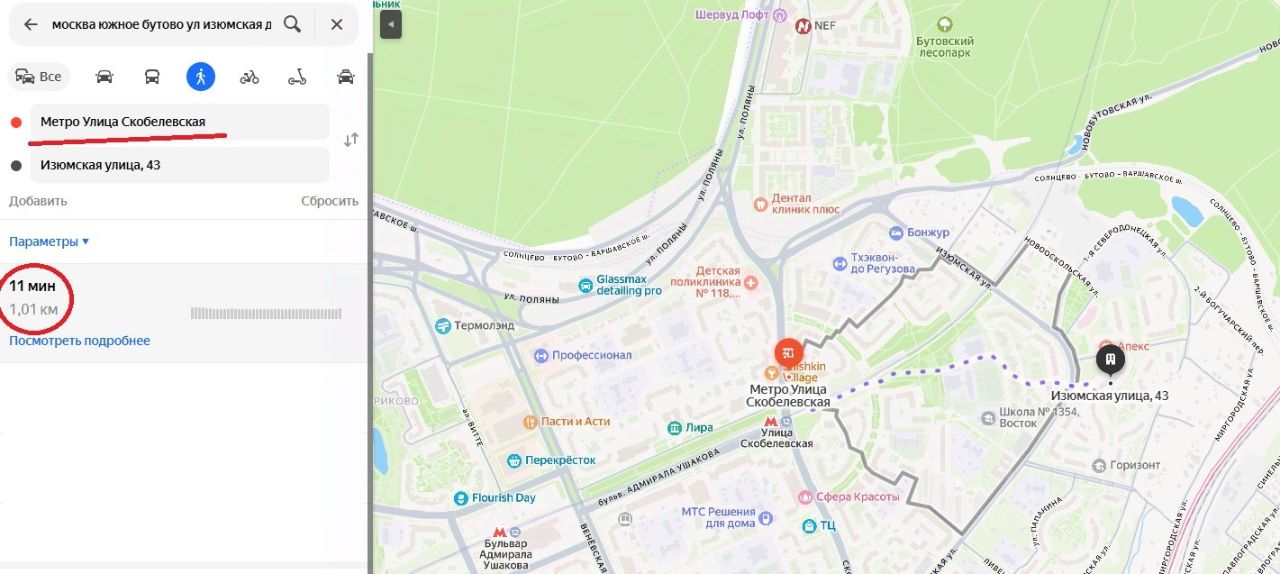Click the back arrow in search bar

31,24
